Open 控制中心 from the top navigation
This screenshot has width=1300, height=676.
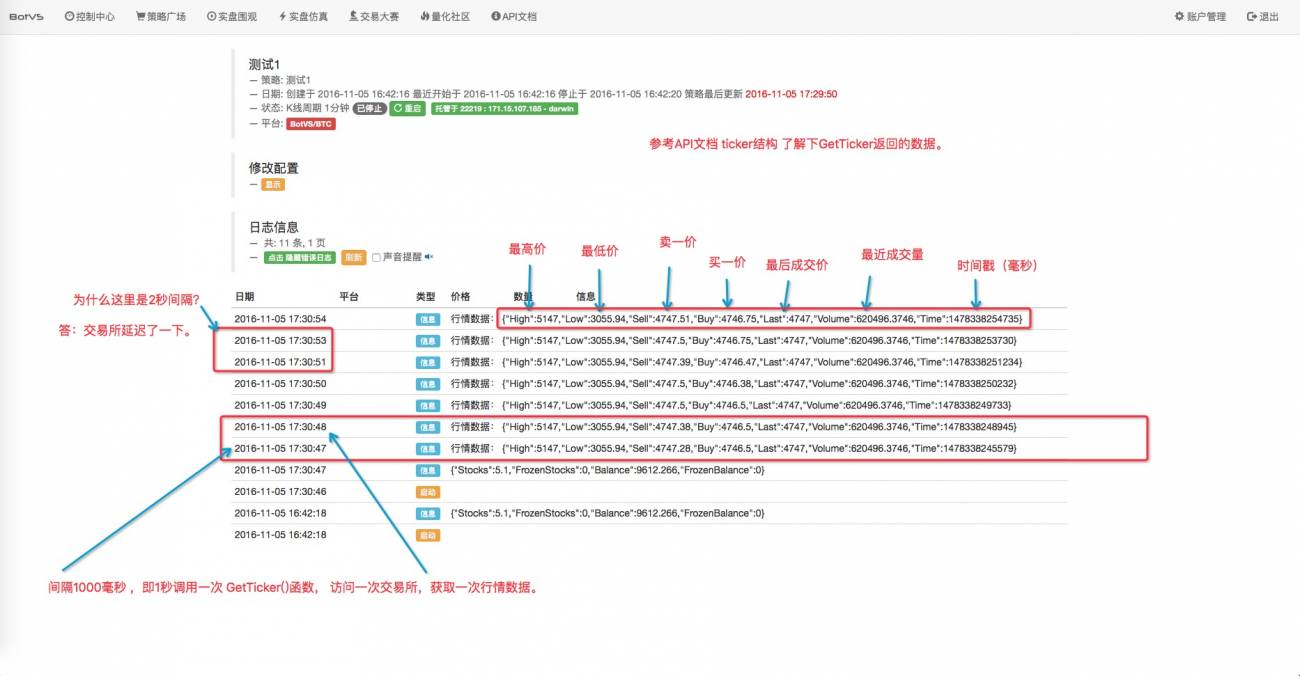coord(92,16)
